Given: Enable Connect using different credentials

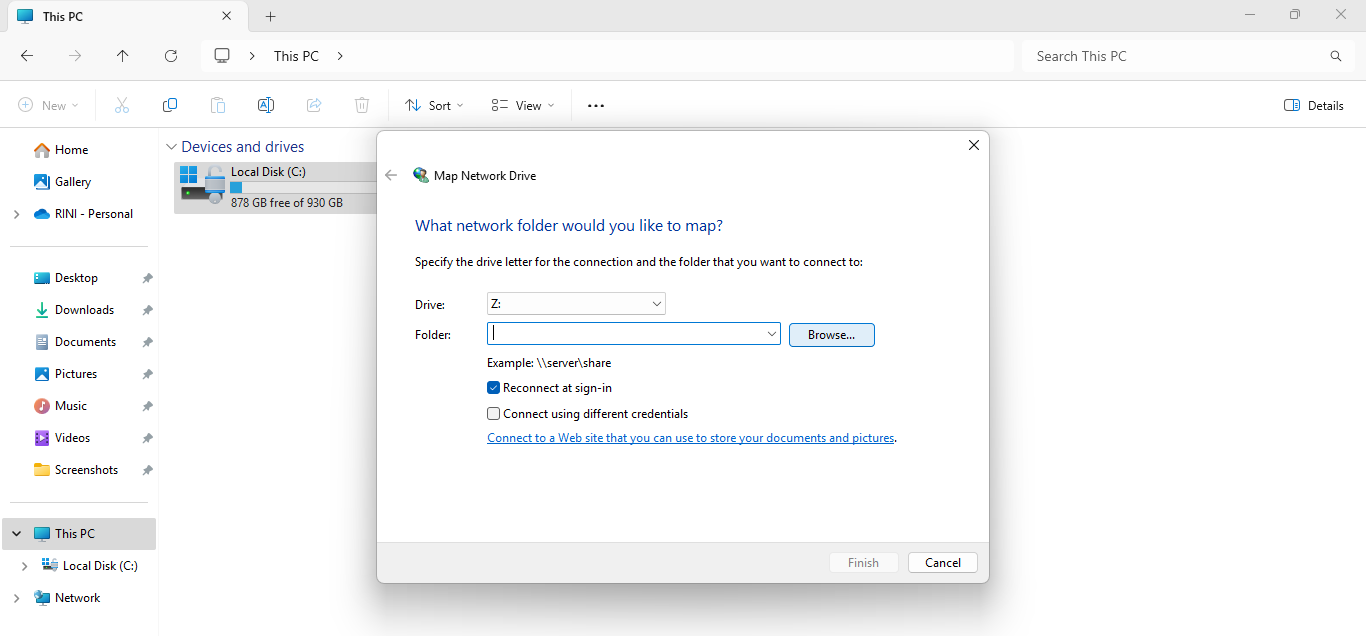Looking at the screenshot, I should click(x=493, y=414).
